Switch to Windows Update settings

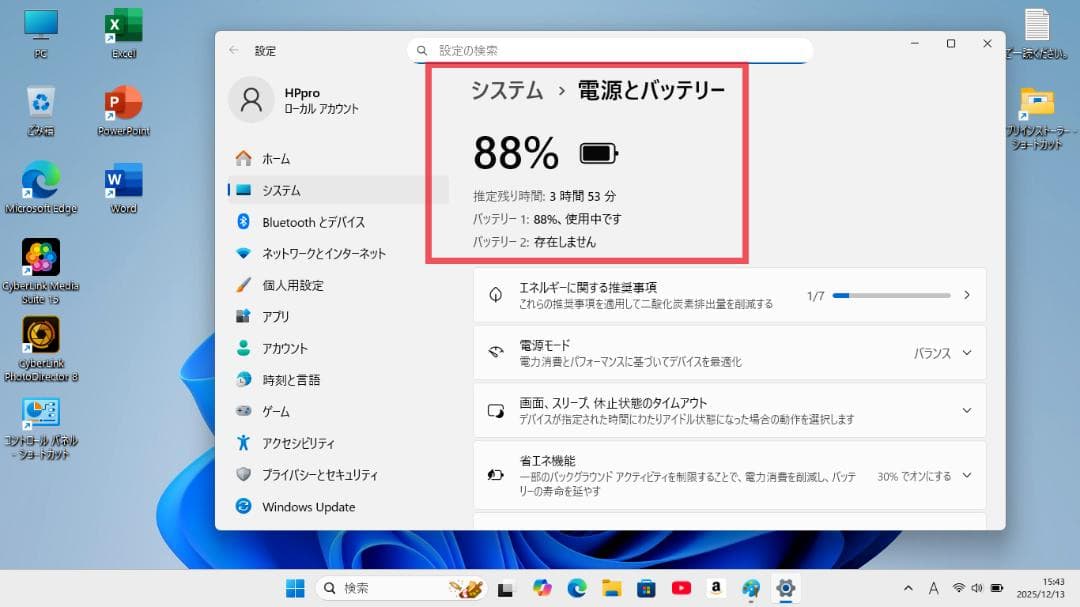coord(310,507)
